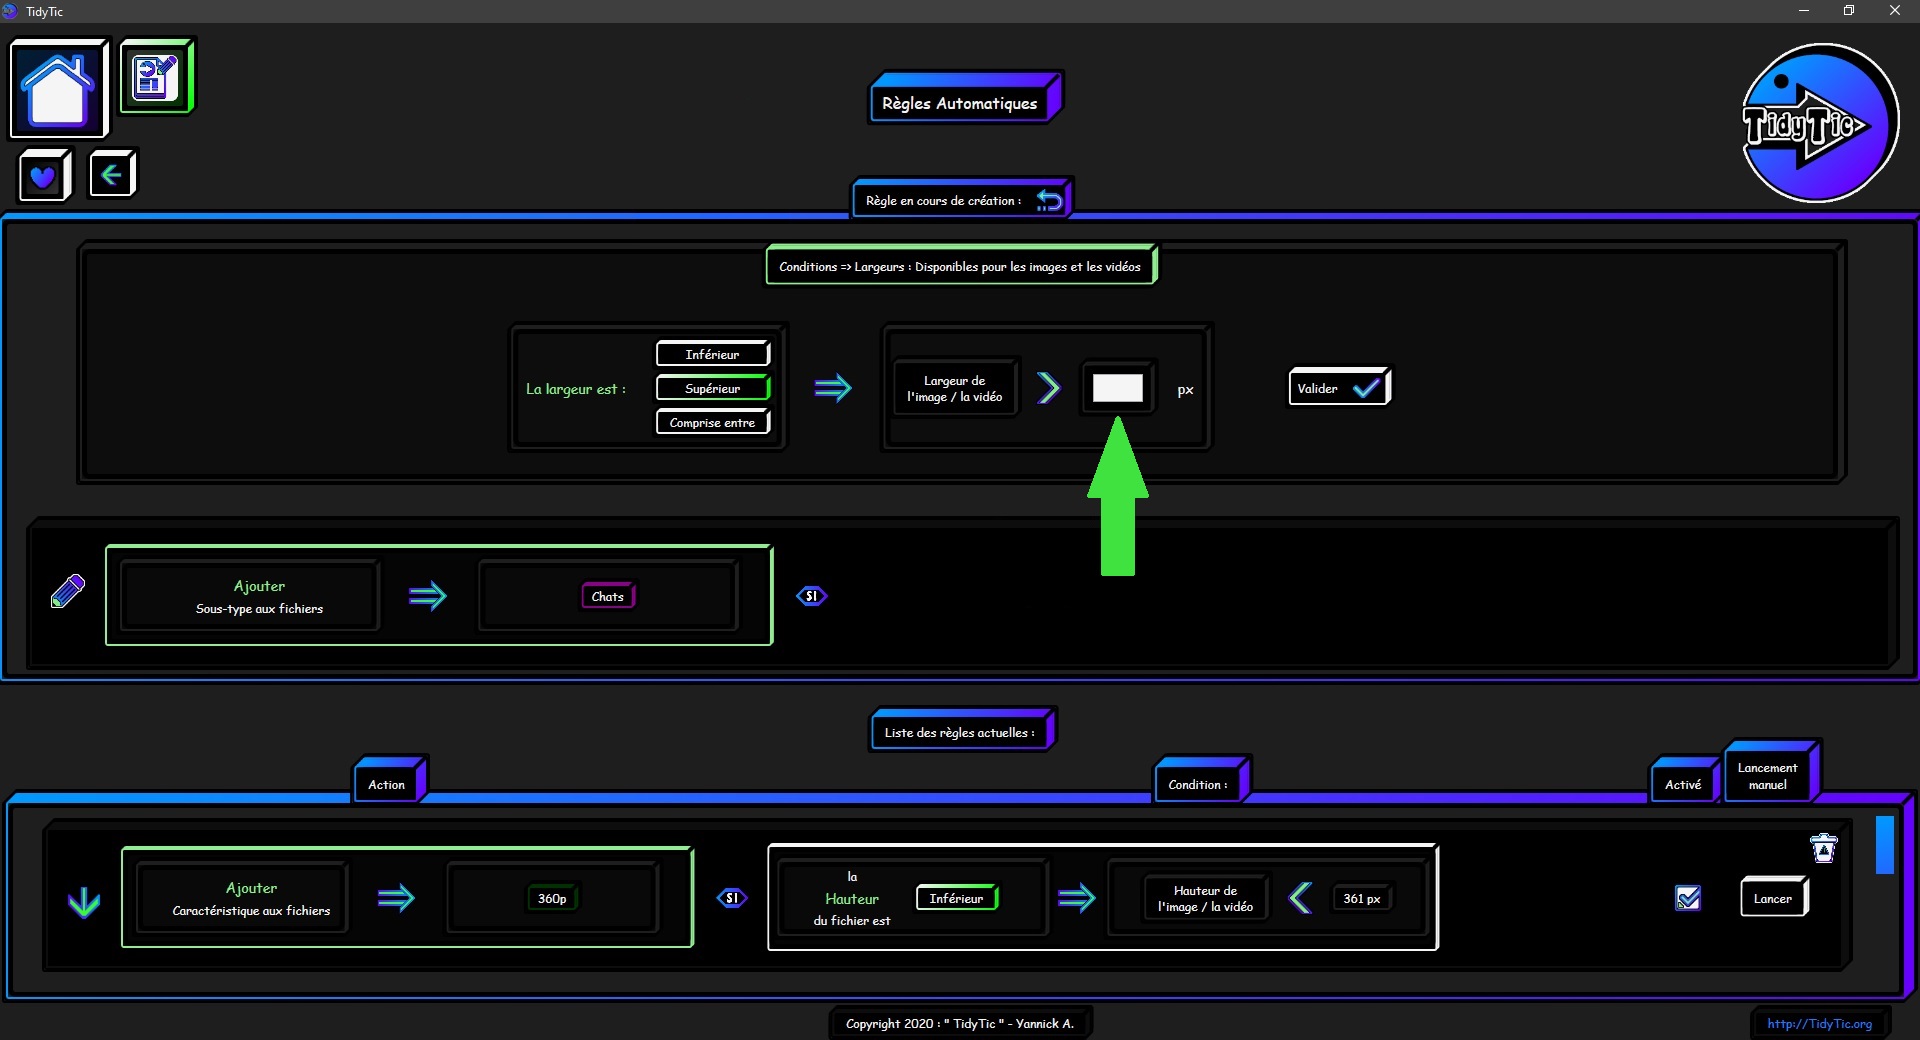Launch the 360p rule with Lancer
Image resolution: width=1920 pixels, height=1040 pixels.
tap(1774, 898)
